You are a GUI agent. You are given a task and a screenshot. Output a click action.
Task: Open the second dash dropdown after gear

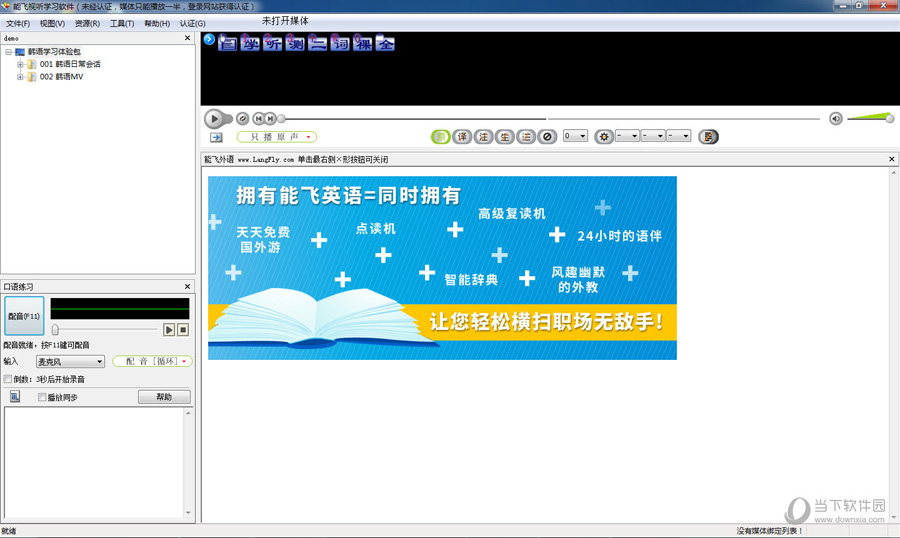[653, 136]
